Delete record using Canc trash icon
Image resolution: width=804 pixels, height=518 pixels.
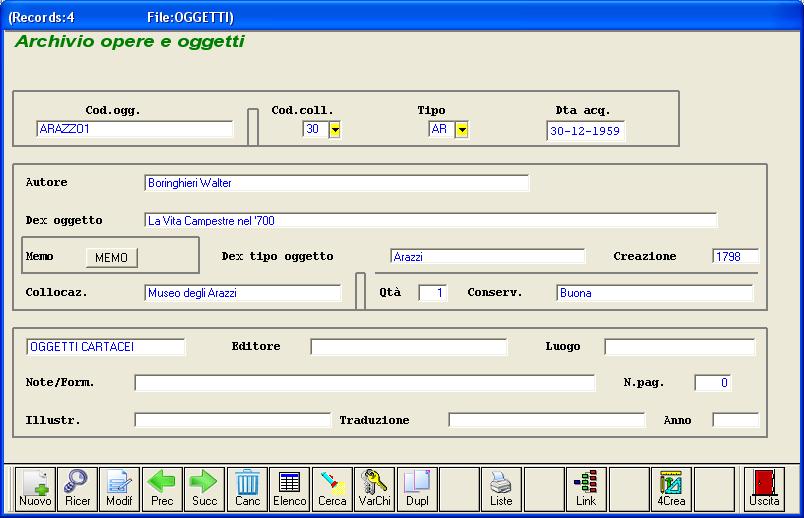[247, 489]
